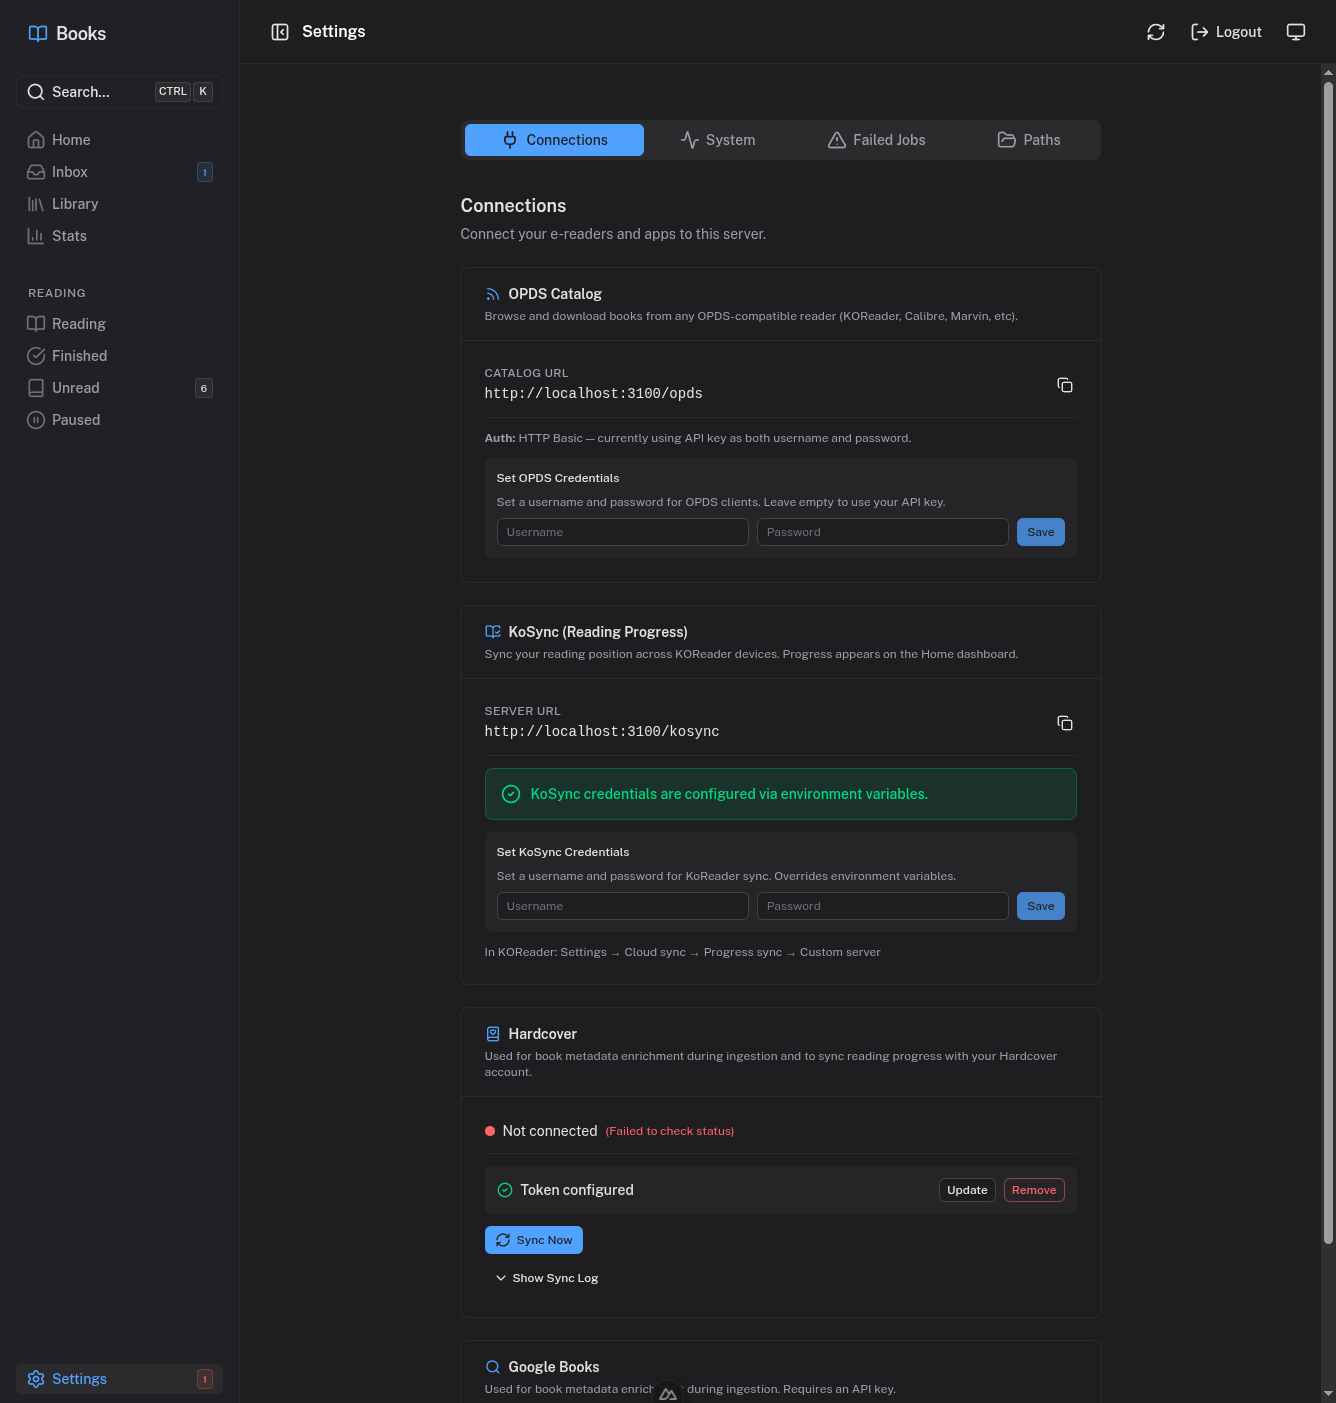Click the OPDS Username input field
Image resolution: width=1336 pixels, height=1403 pixels.
622,532
